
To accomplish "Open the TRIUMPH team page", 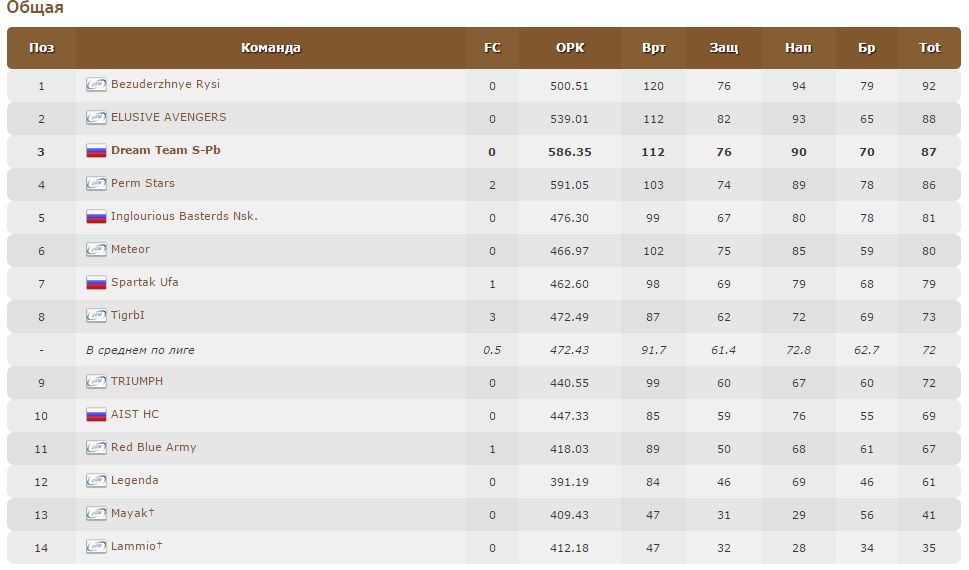I will click(x=137, y=382).
